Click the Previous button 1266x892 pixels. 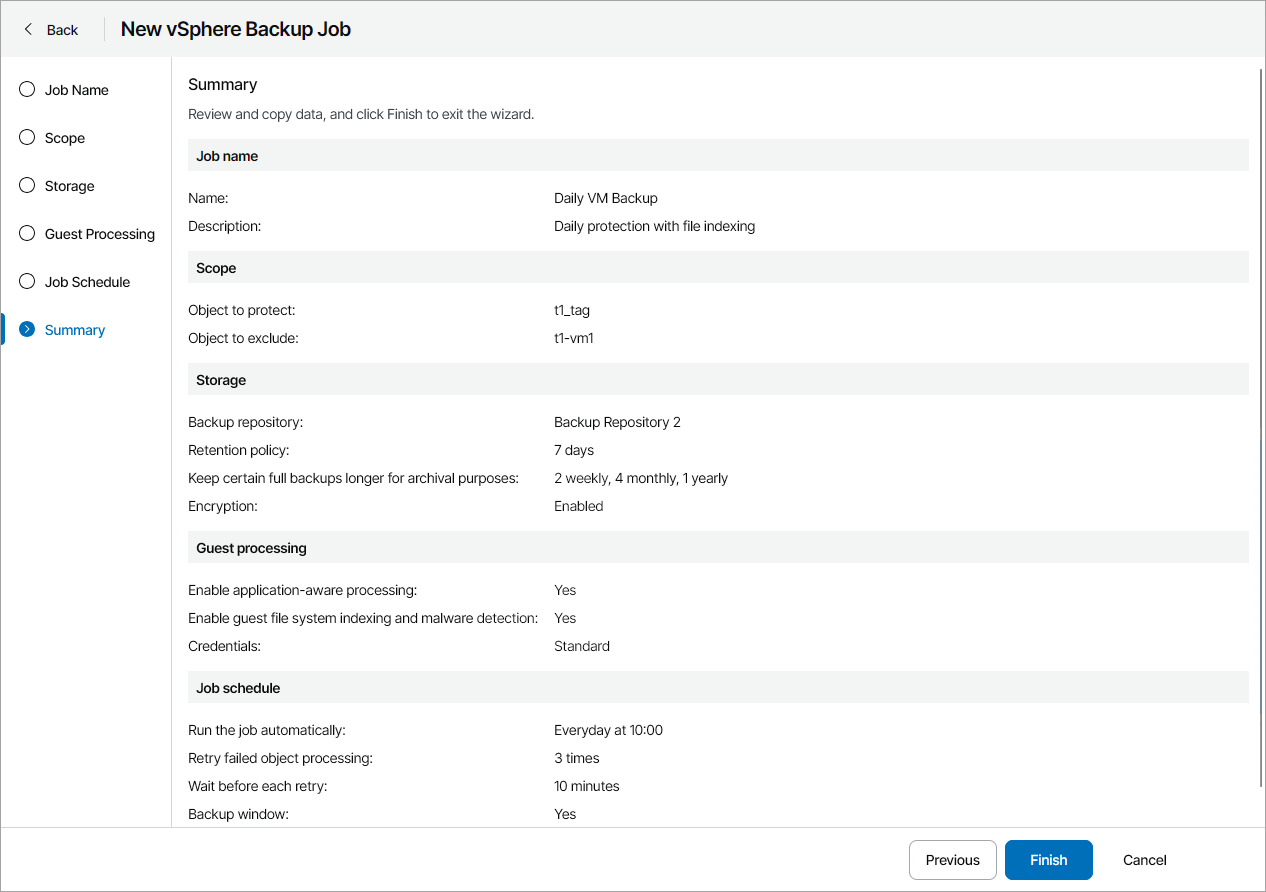pos(952,860)
